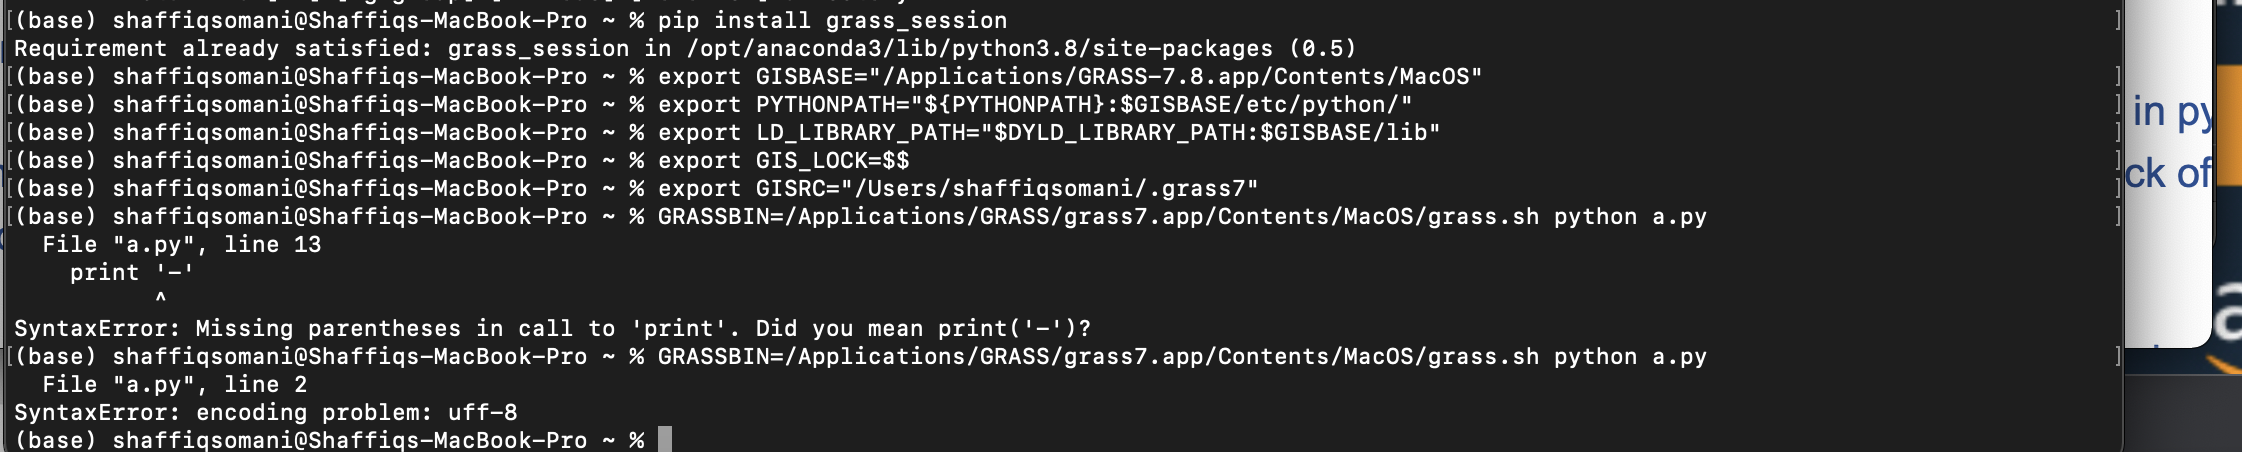The width and height of the screenshot is (2242, 452).
Task: Click the 'pip install grass_session' command text
Action: coord(832,20)
